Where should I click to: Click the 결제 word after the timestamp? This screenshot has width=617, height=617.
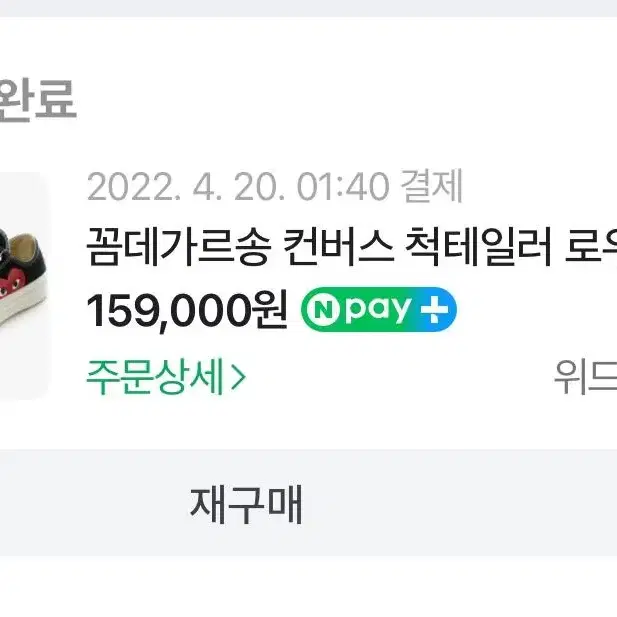(x=432, y=186)
